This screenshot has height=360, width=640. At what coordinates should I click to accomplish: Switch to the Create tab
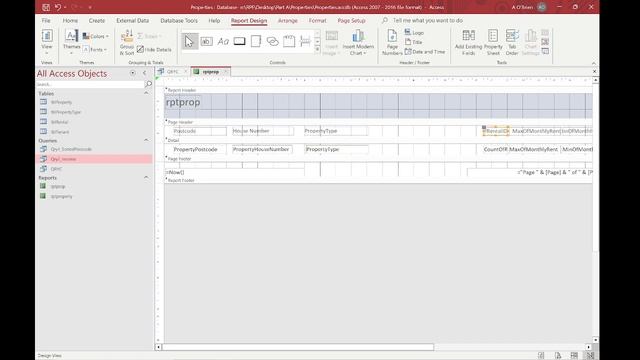[97, 20]
